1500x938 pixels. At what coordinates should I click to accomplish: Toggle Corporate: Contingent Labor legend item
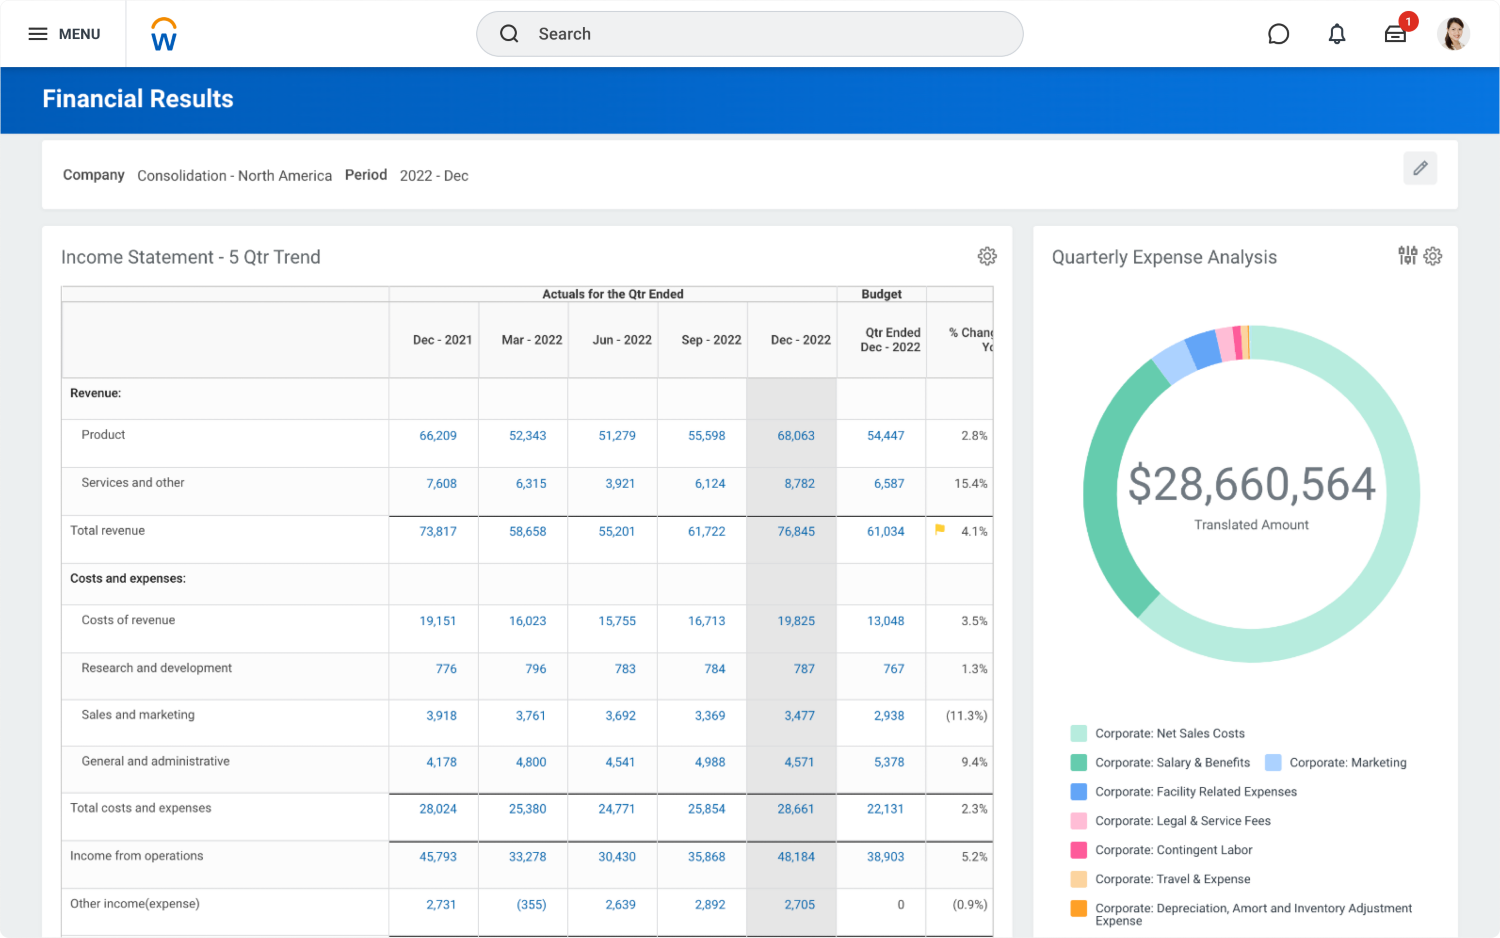1173,850
